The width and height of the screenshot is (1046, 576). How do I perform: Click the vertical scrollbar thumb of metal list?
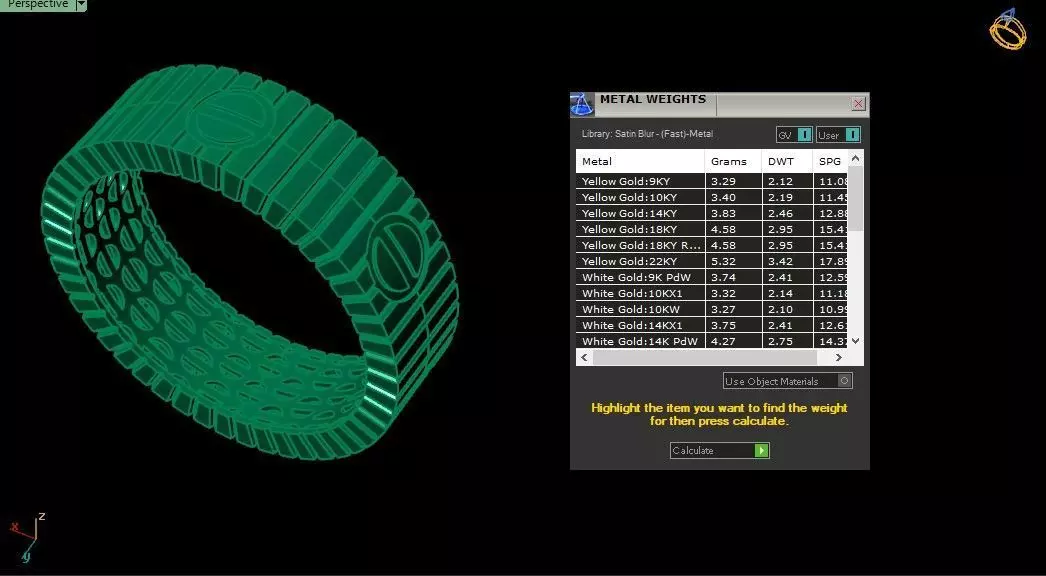point(856,199)
